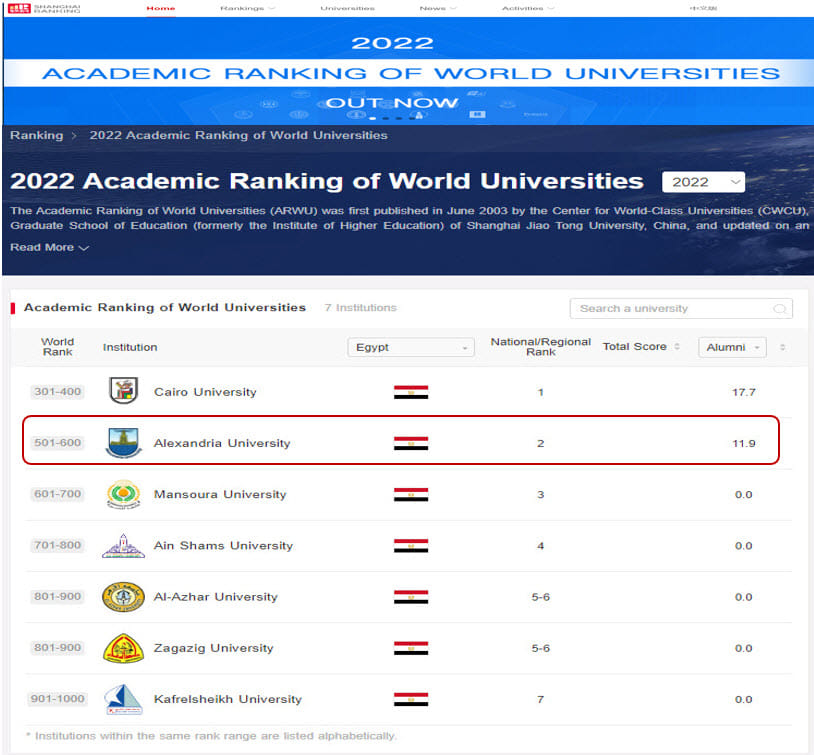Click the Kafrelsheikh University sailboat logo
Image resolution: width=814 pixels, height=755 pixels.
123,699
